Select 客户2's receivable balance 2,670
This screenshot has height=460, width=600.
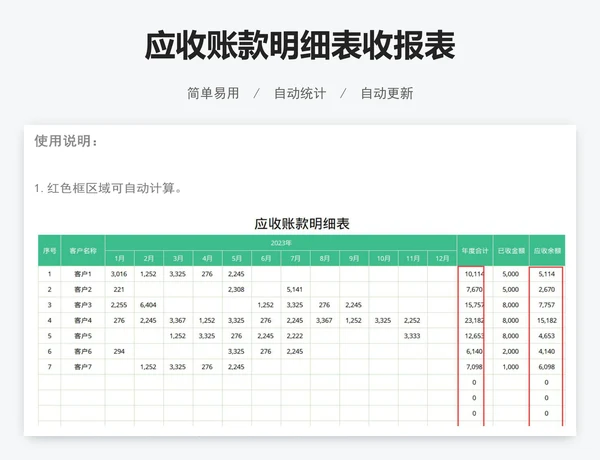(546, 290)
